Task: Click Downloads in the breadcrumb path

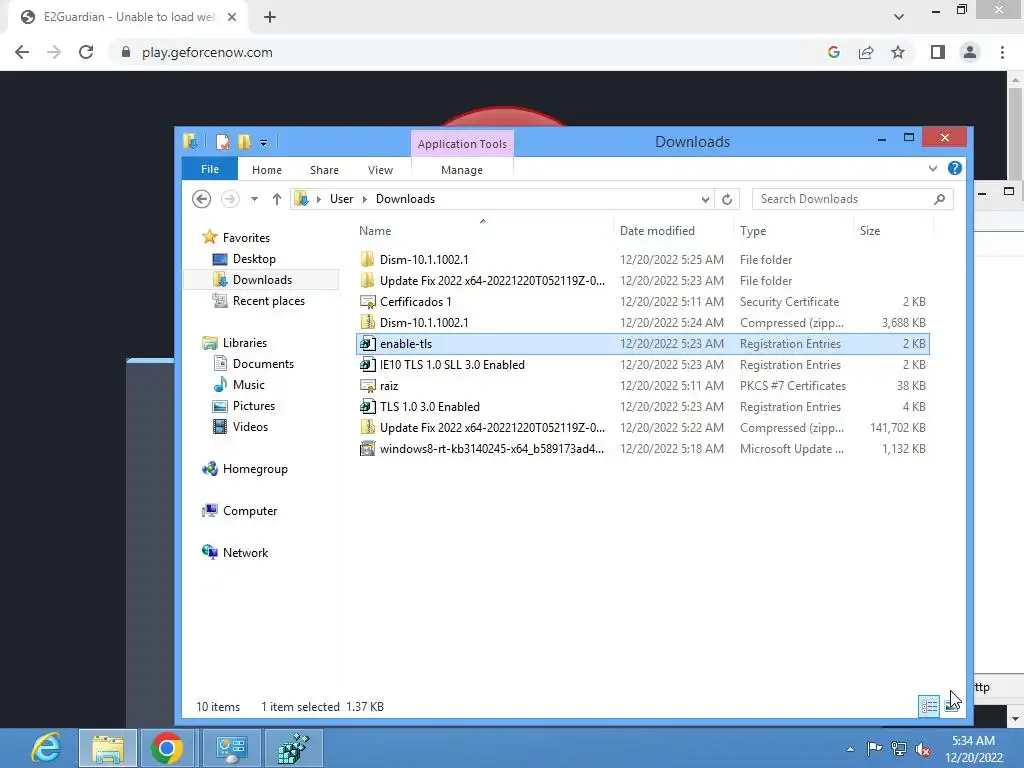Action: pos(405,199)
